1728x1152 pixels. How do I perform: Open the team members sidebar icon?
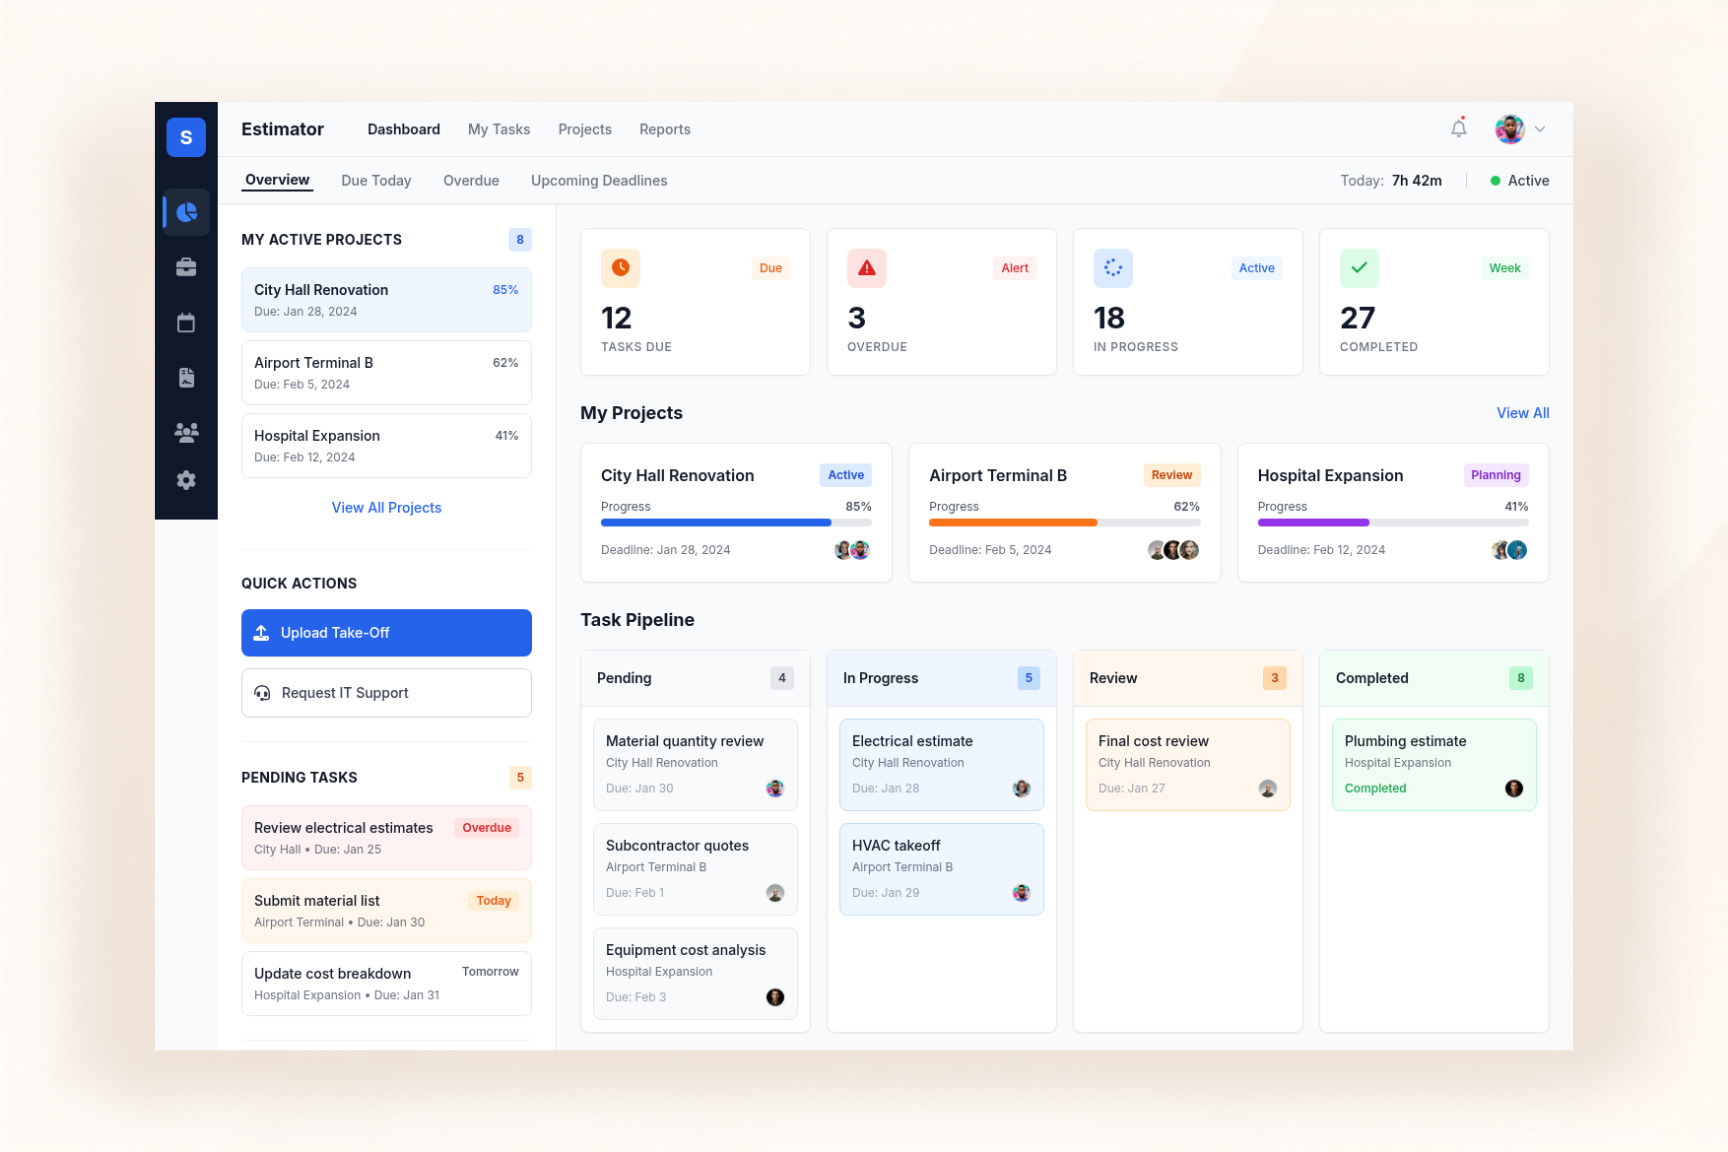(186, 432)
